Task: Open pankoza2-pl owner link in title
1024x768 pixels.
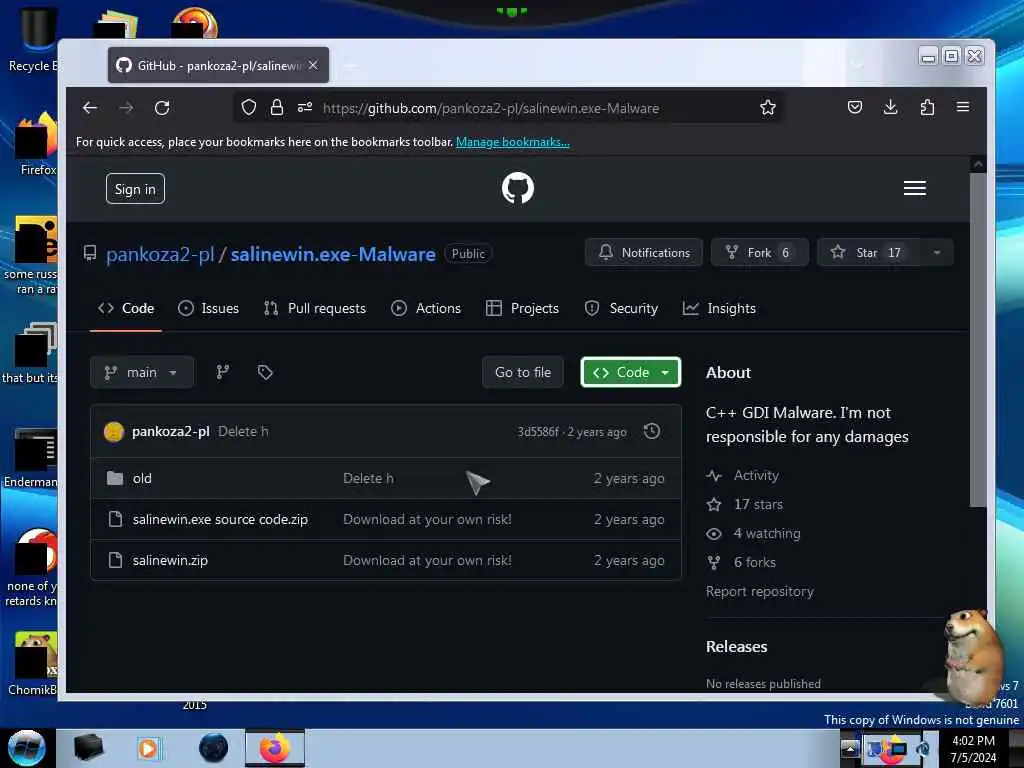Action: click(x=160, y=254)
